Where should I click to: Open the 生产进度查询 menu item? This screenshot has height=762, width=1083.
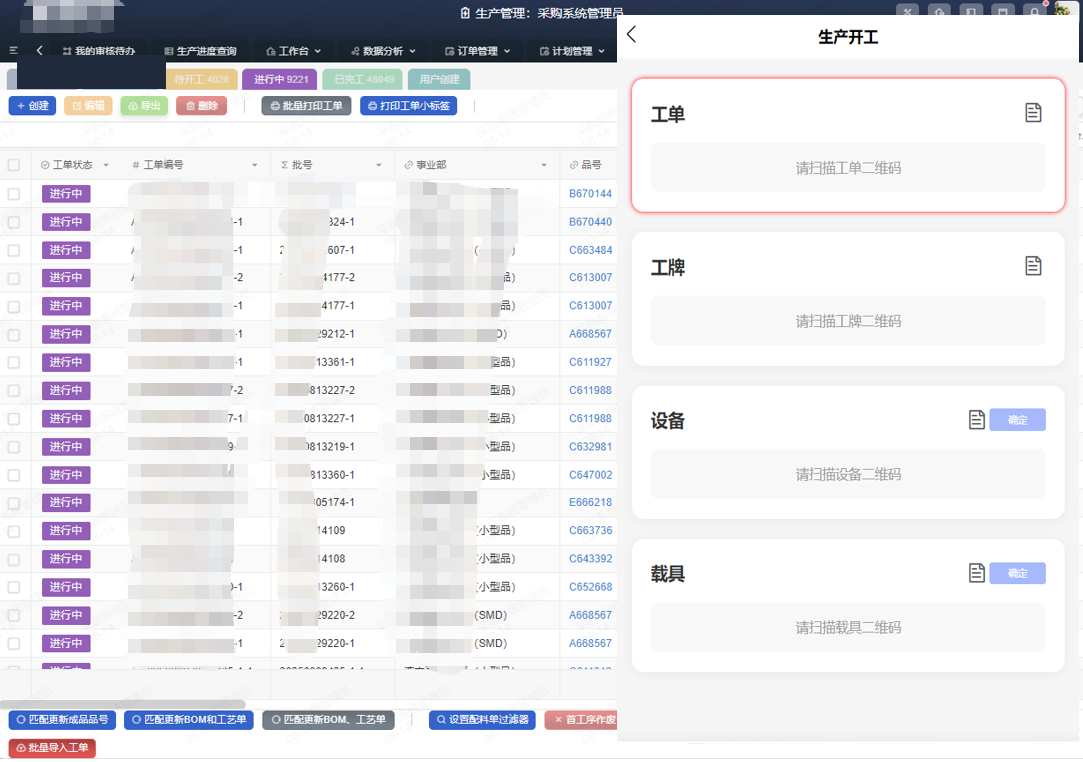(200, 51)
